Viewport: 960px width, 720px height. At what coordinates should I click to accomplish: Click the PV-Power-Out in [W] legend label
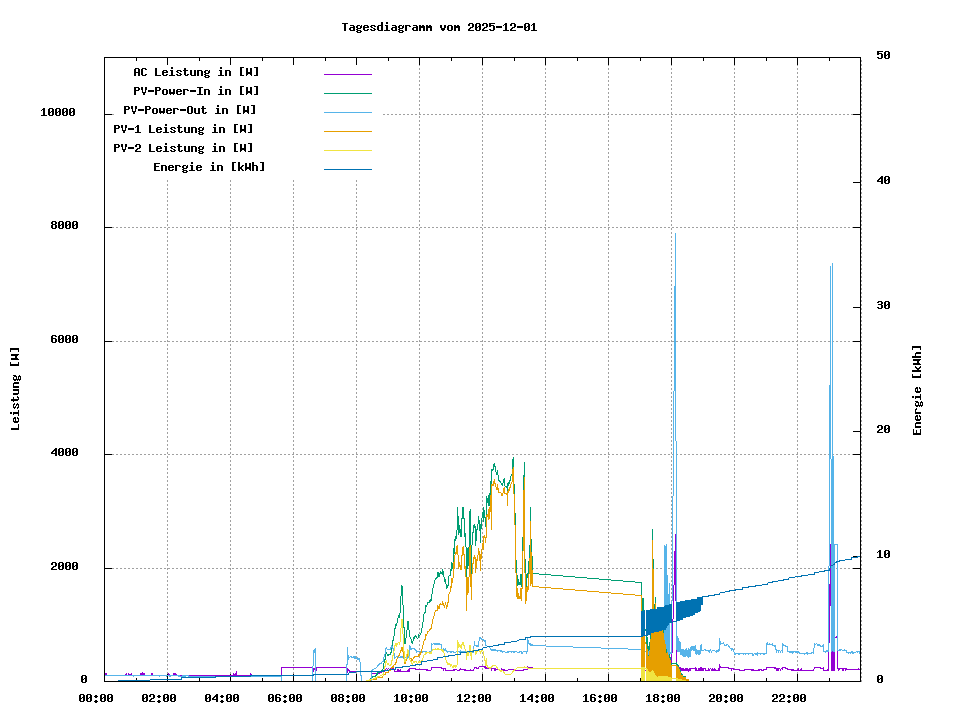189,110
